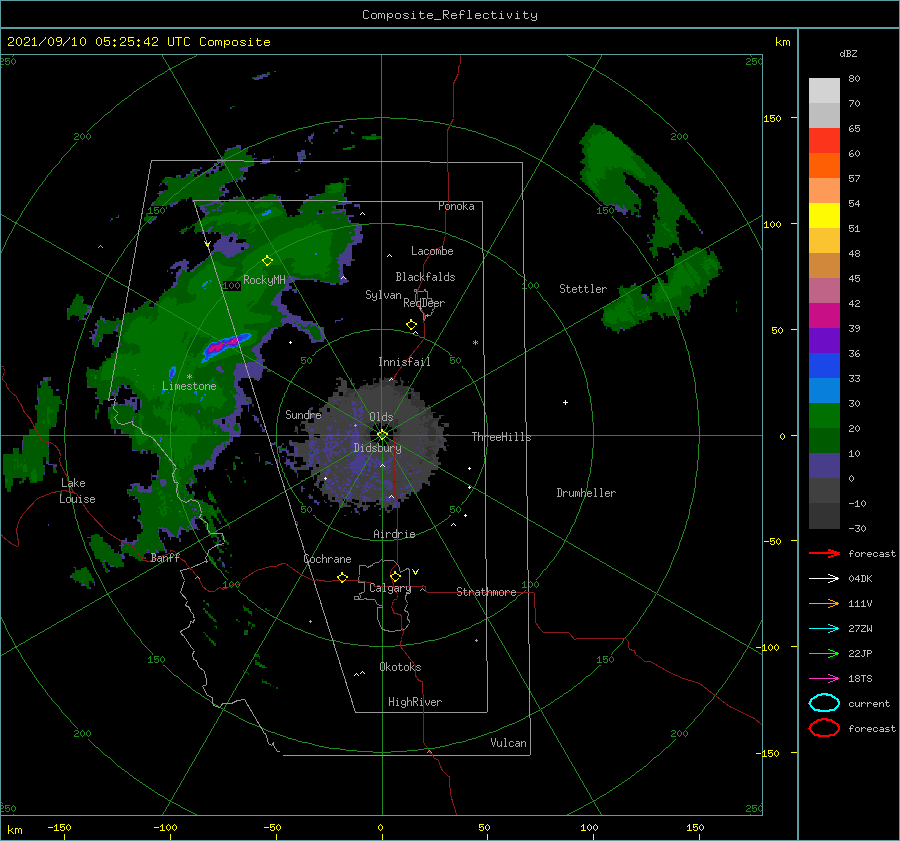Click the red forecast ellipse in the legend

[x=824, y=727]
